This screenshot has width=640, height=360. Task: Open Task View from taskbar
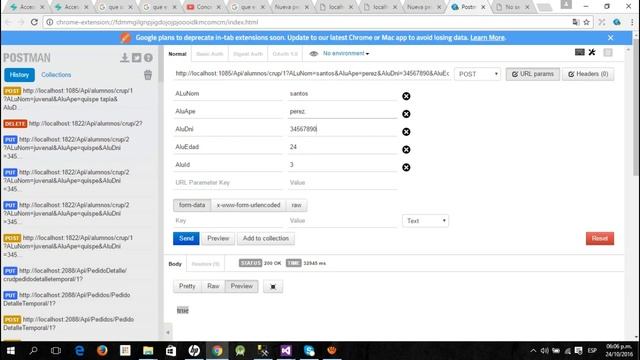pos(56,351)
